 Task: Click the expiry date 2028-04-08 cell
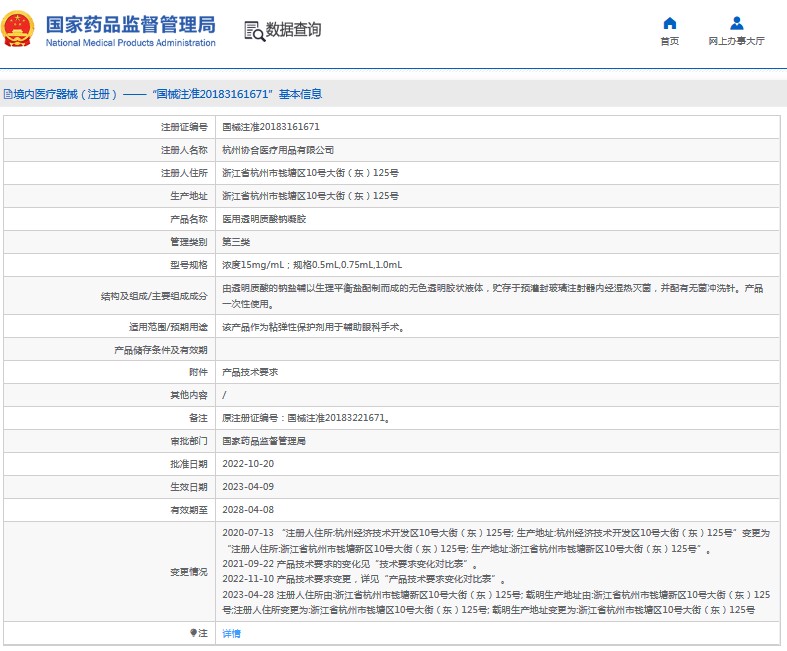pos(247,509)
